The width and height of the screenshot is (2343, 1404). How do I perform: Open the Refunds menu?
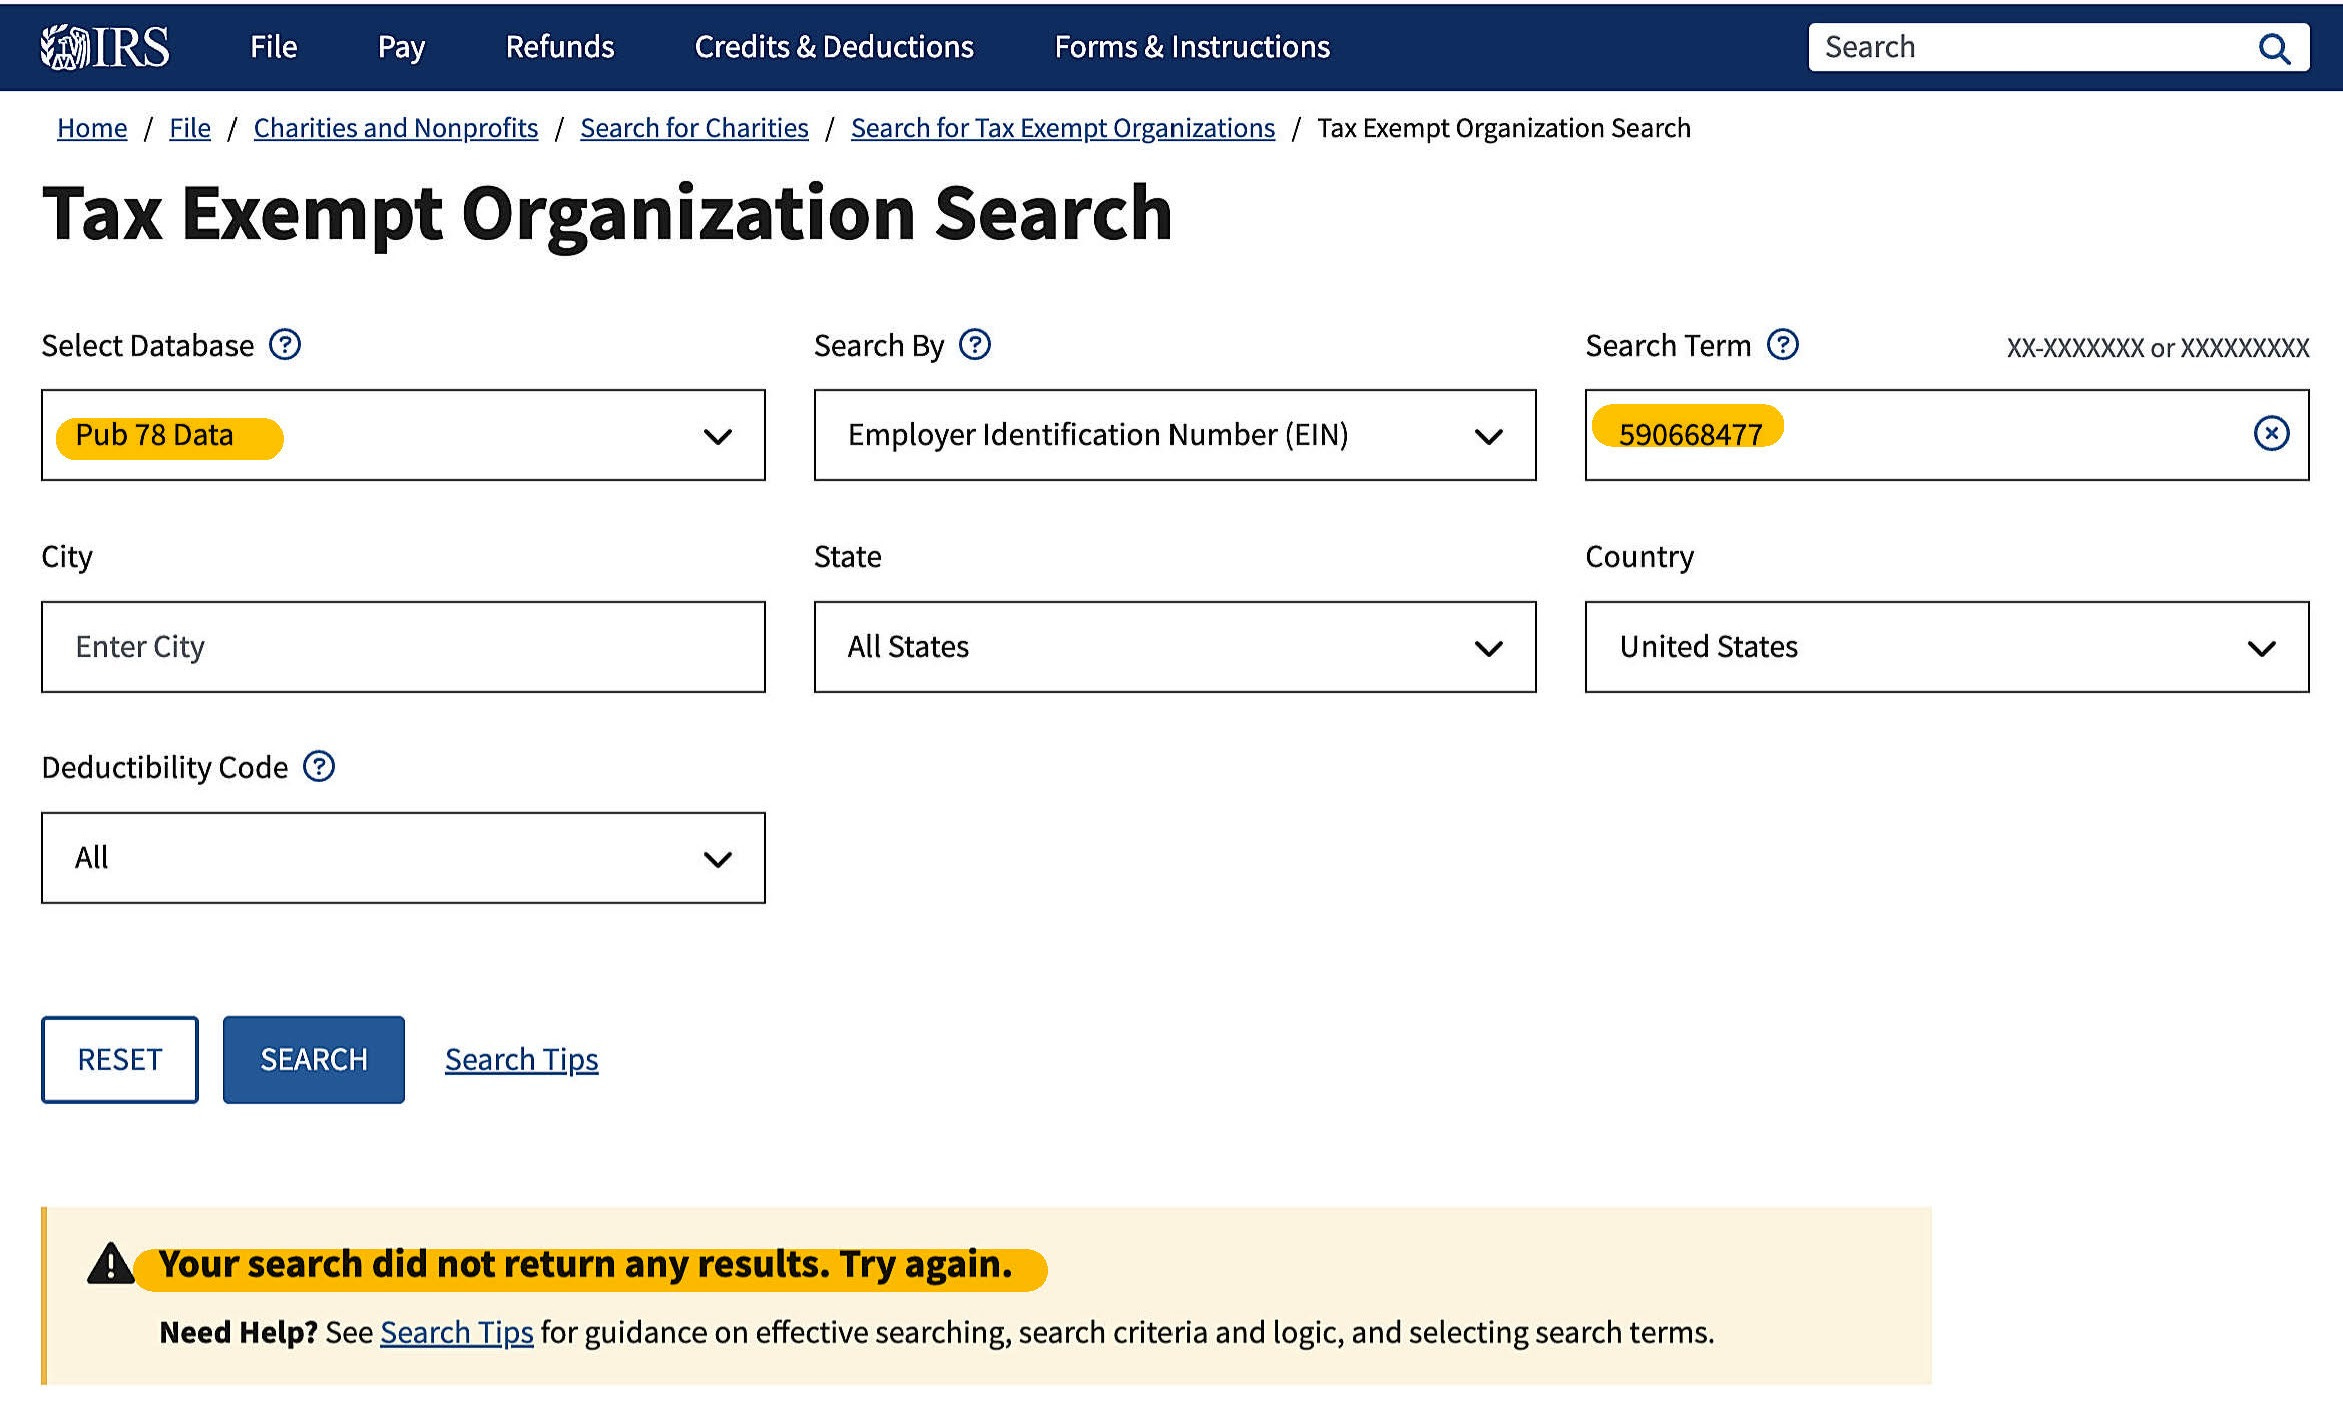(560, 47)
